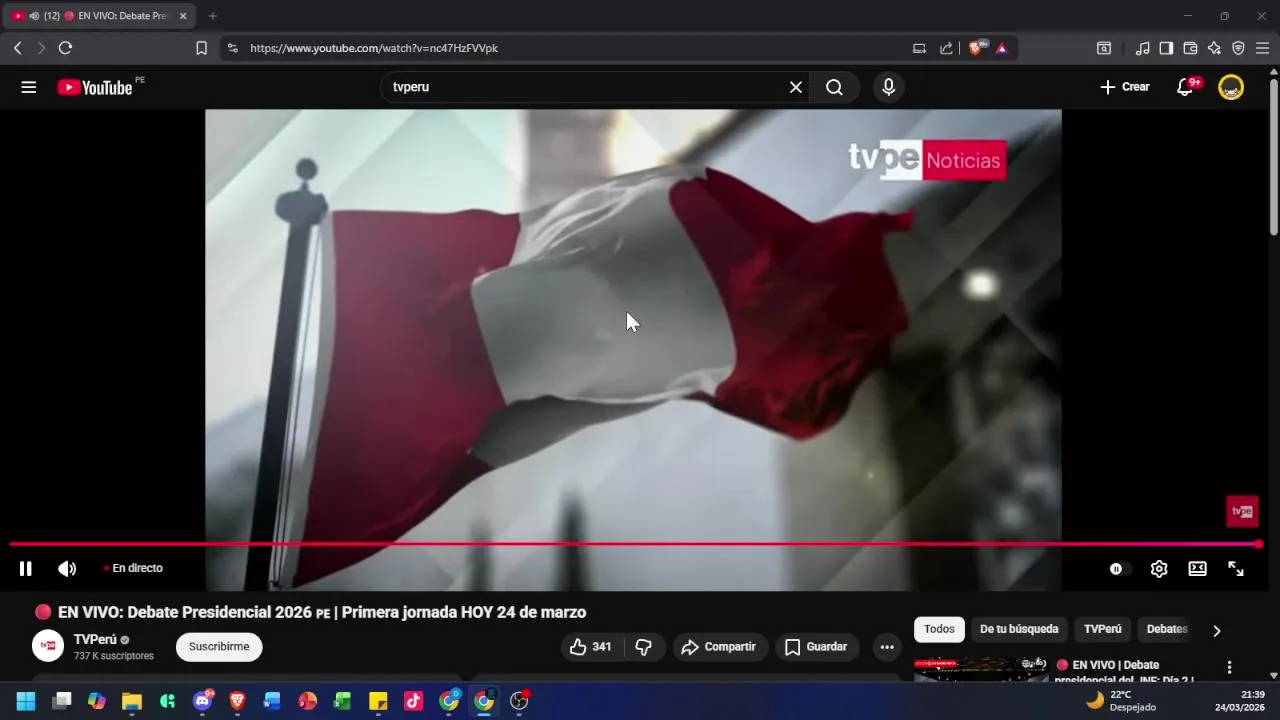Open the taskbar clock showing 21:39
This screenshot has width=1280, height=720.
(x=1240, y=701)
